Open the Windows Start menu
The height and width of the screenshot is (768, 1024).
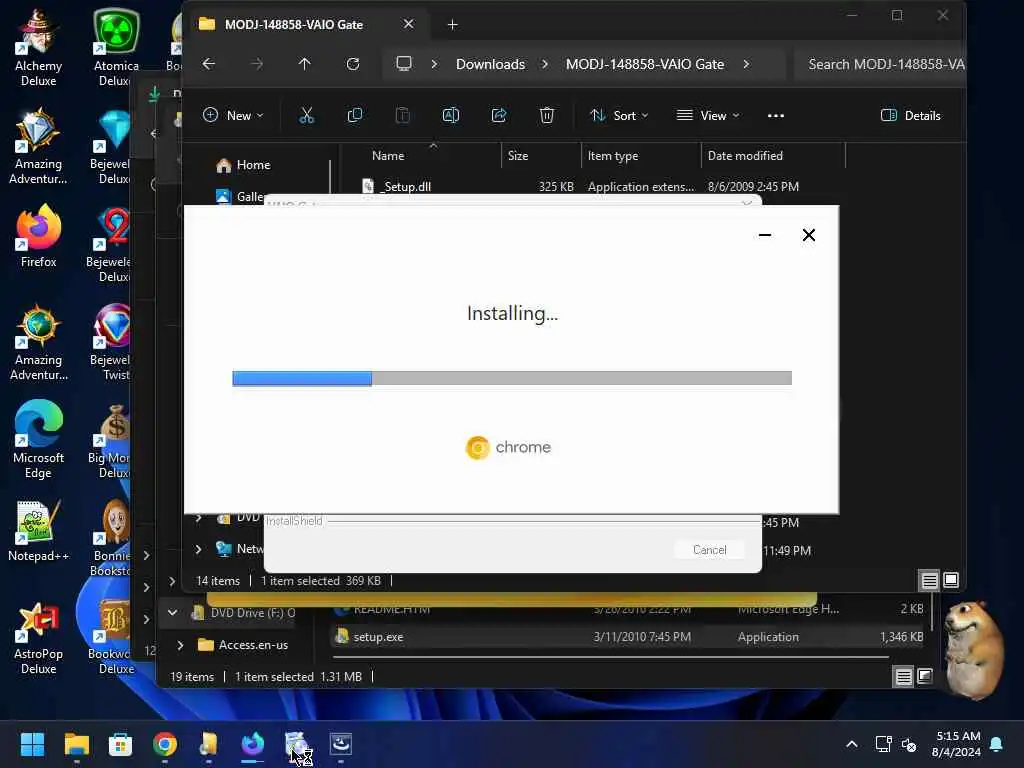click(x=32, y=744)
